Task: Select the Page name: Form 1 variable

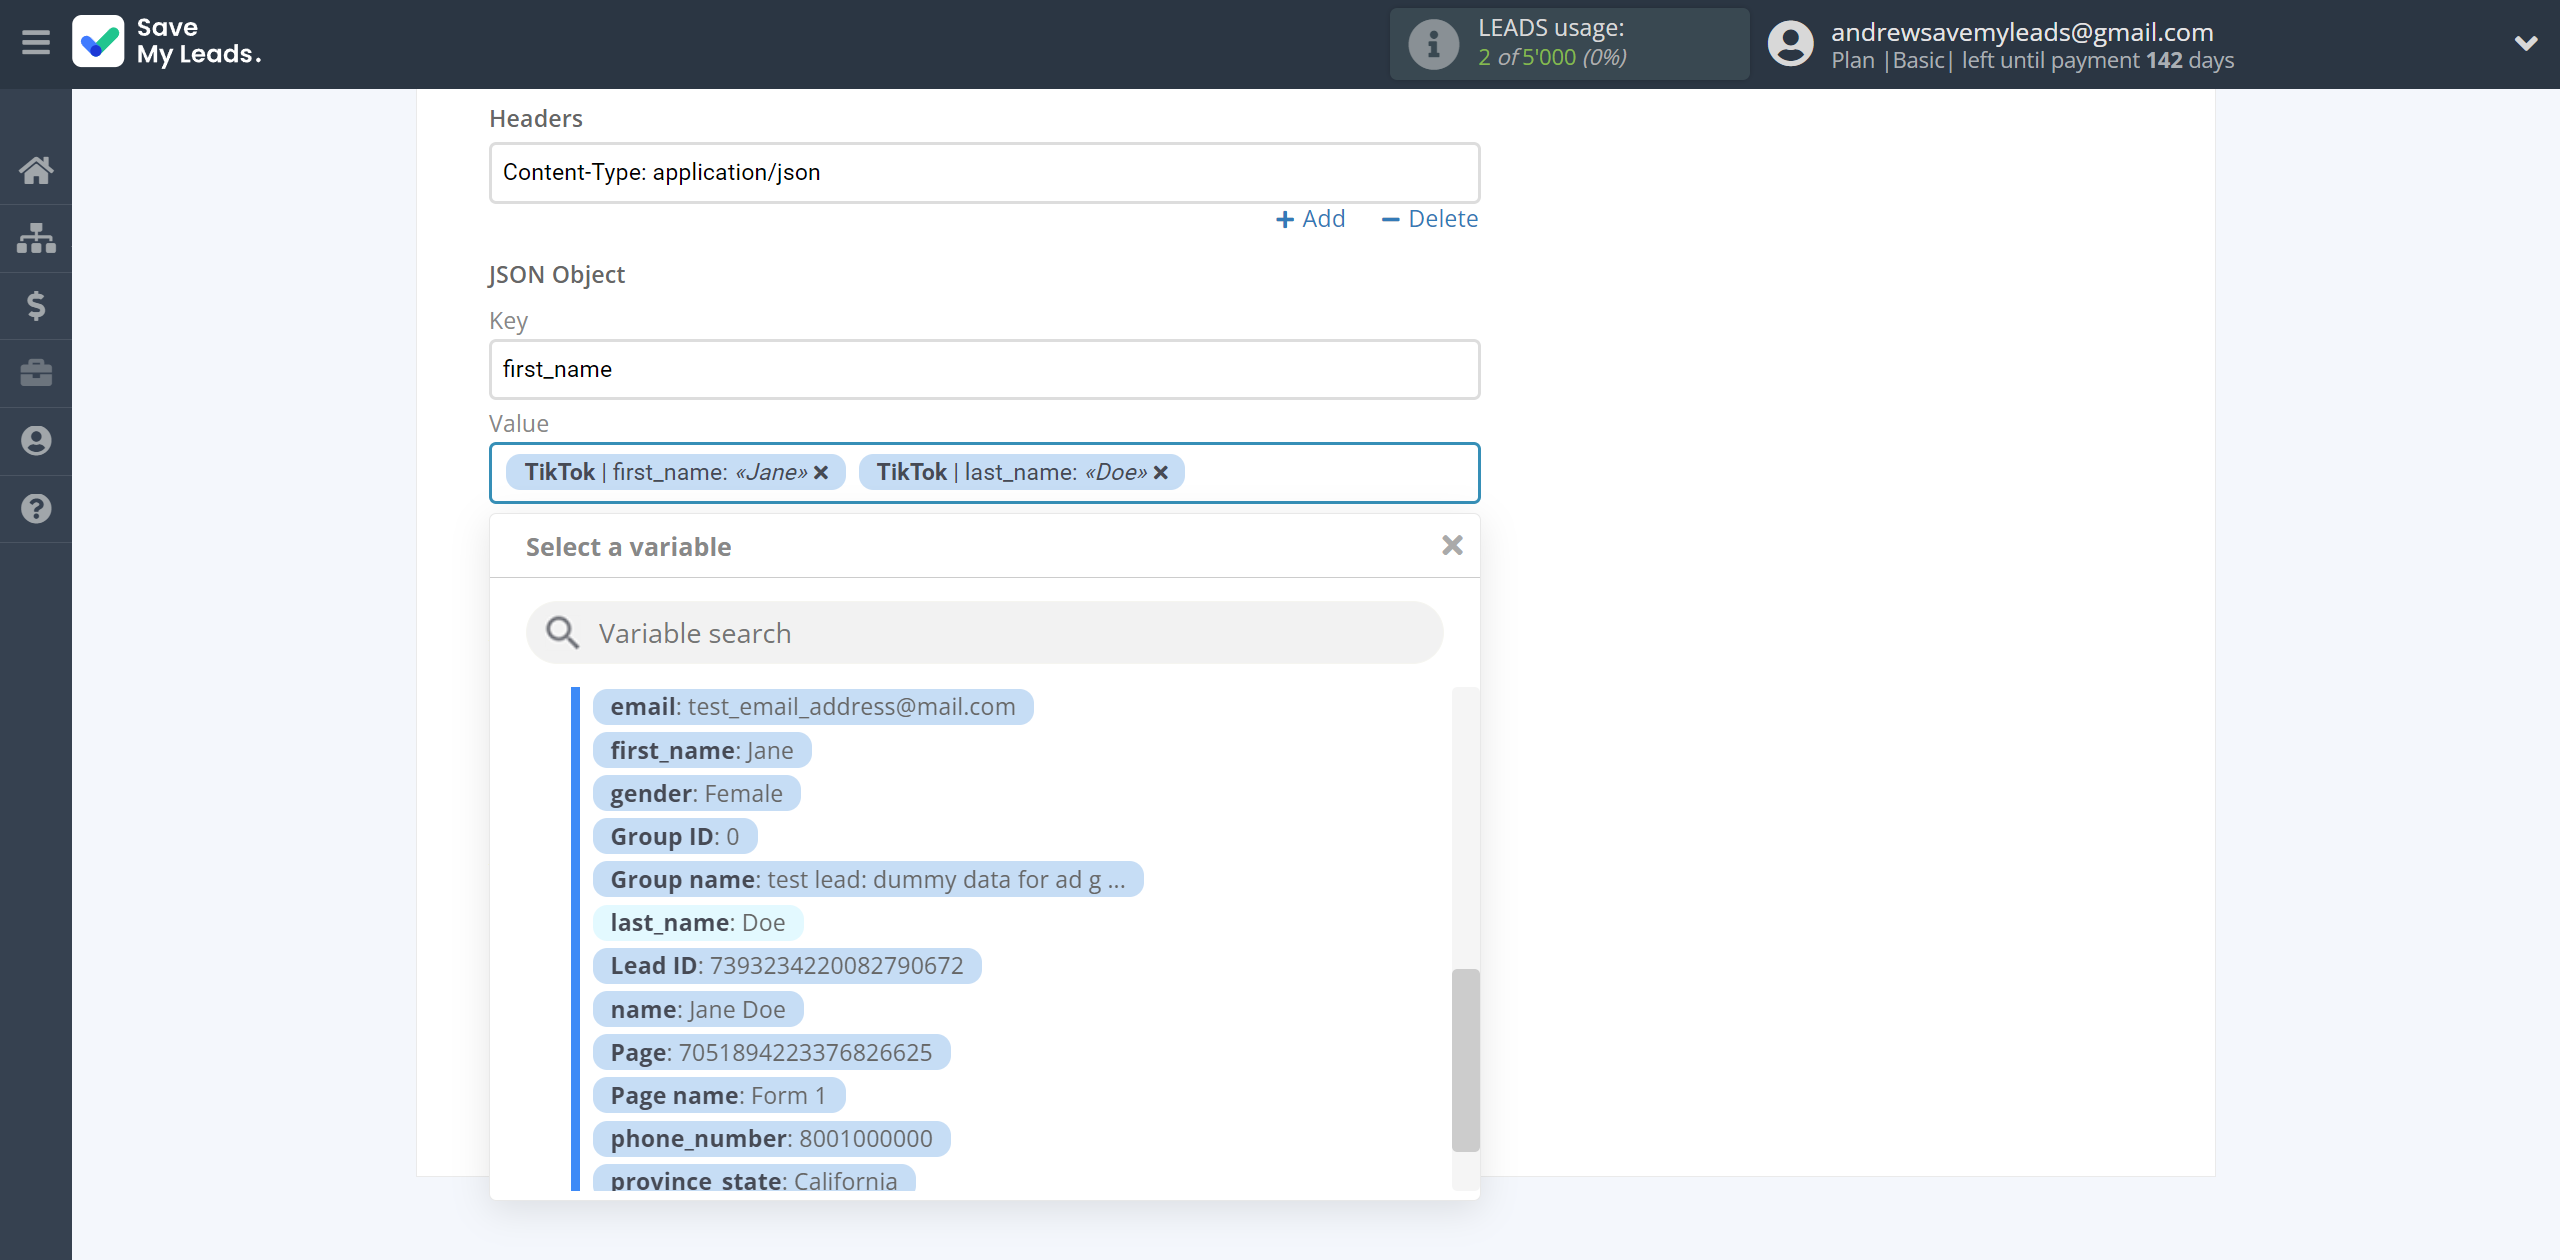Action: click(719, 1096)
